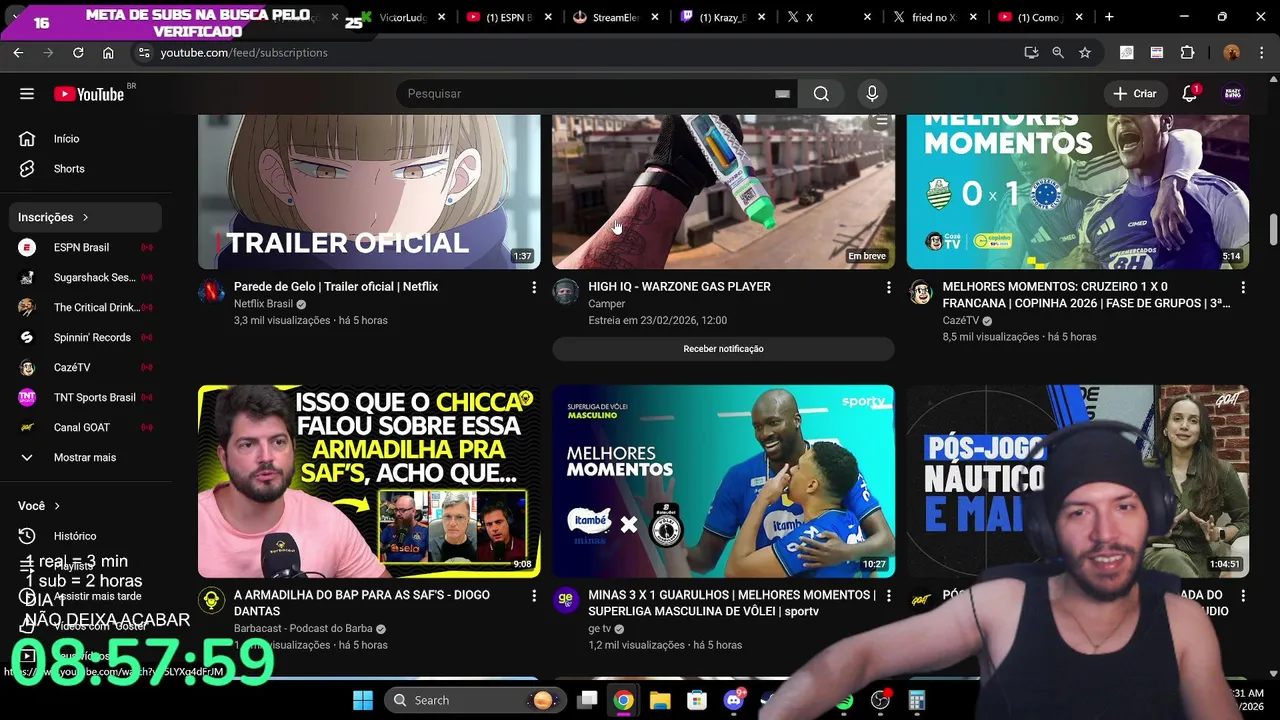Click Receber notificação button

coord(723,349)
